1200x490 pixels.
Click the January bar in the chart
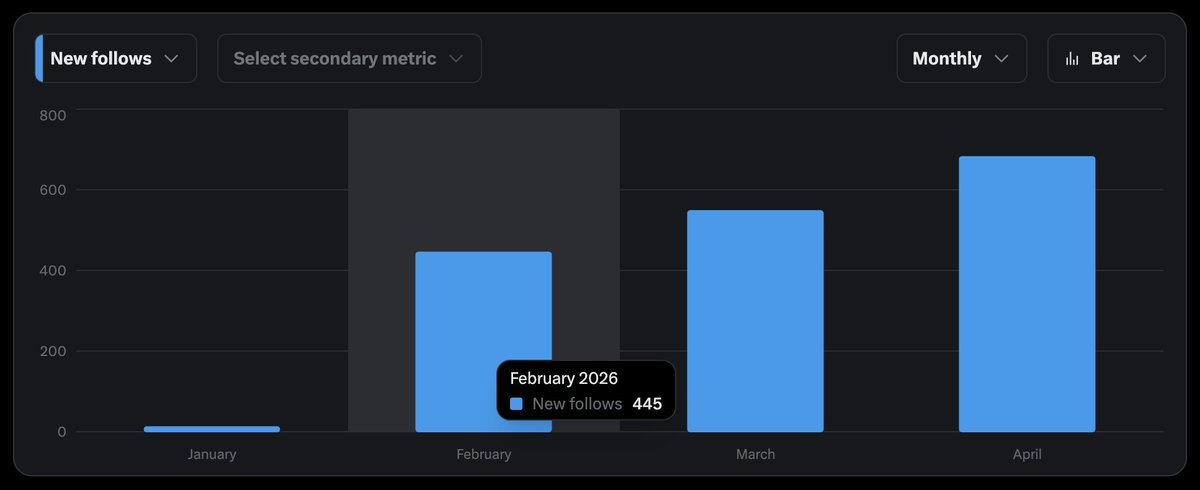coord(212,429)
